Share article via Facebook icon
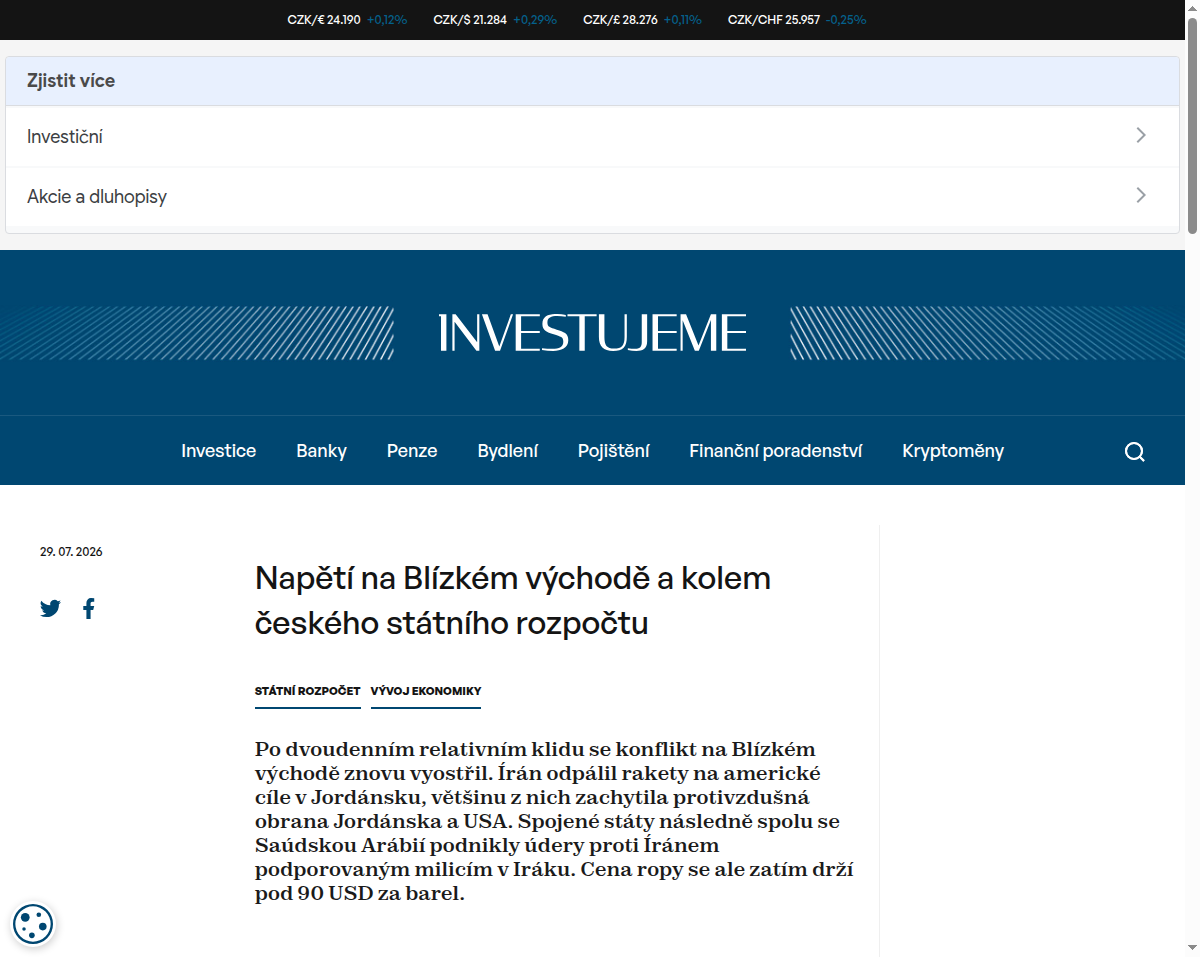 [89, 608]
